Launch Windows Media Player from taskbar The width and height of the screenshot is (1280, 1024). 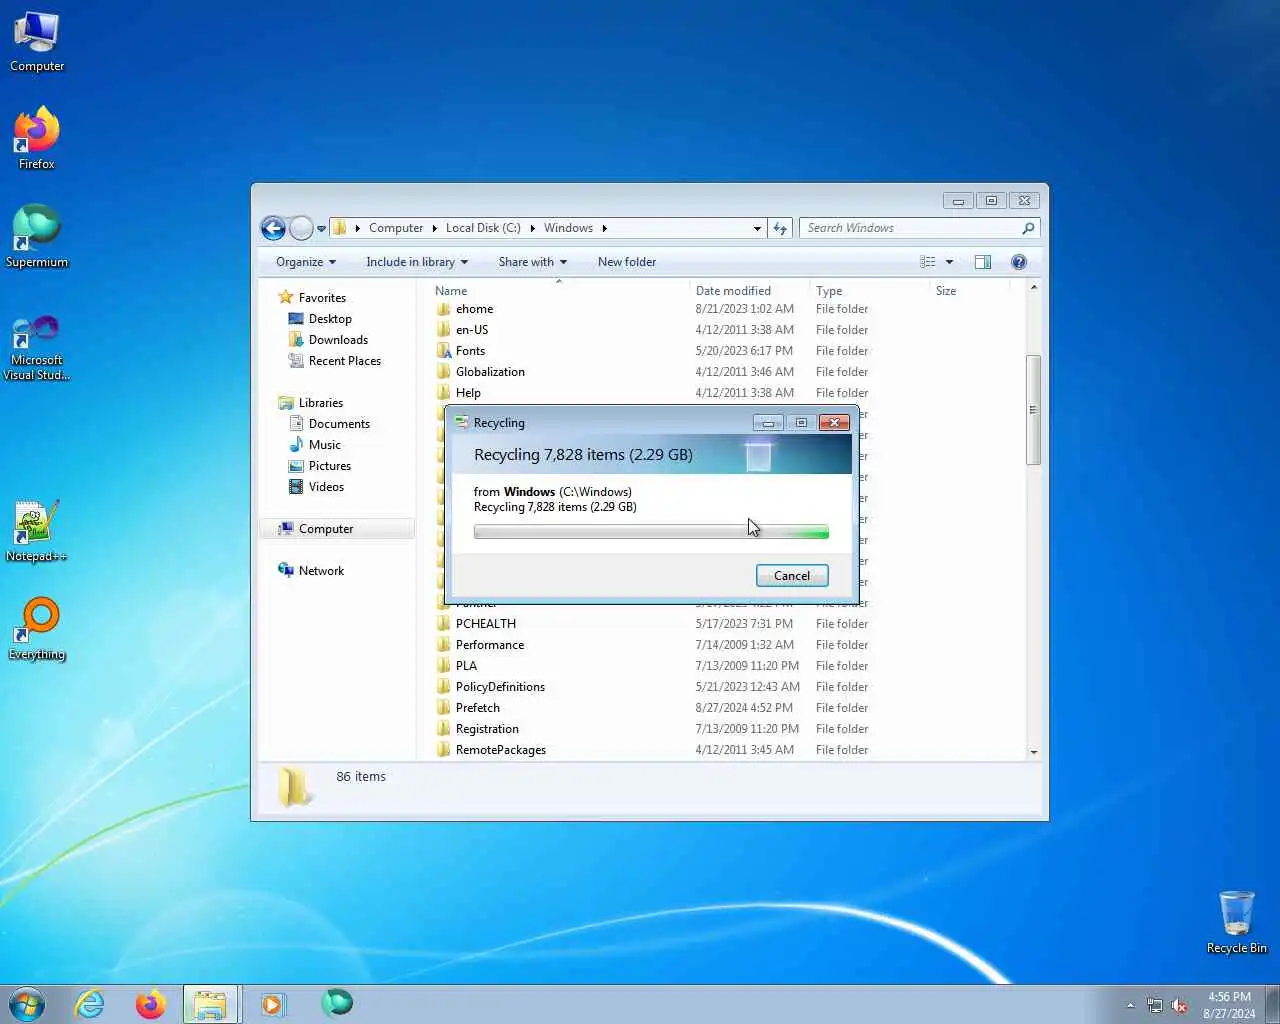273,1004
